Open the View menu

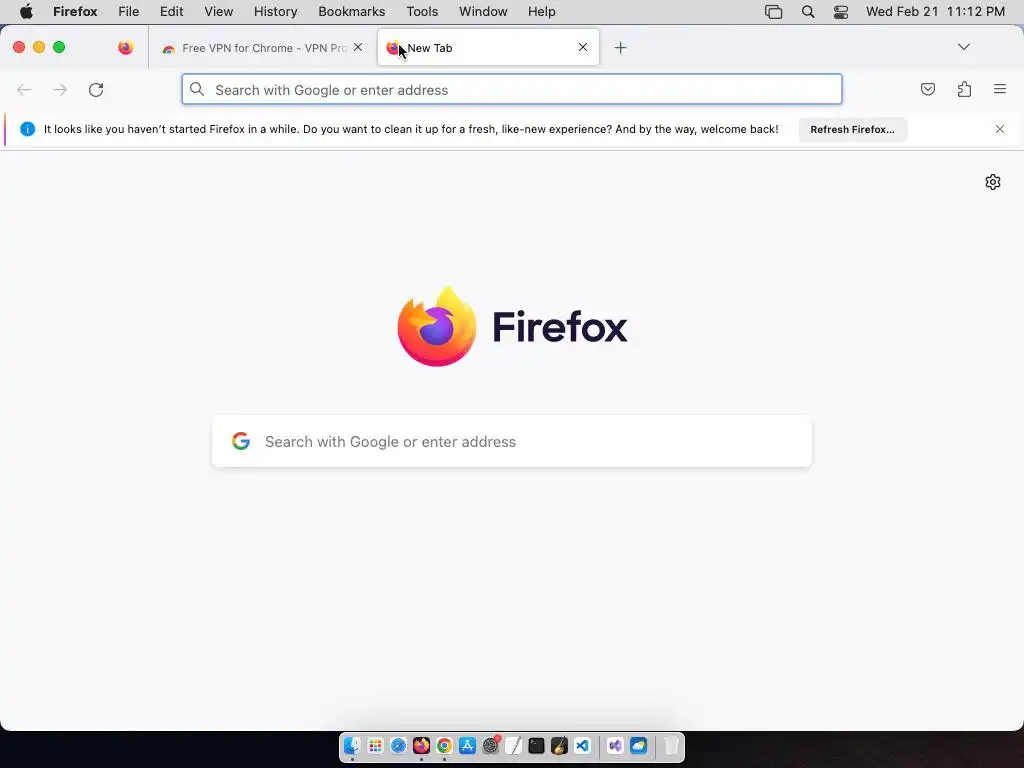(x=218, y=12)
